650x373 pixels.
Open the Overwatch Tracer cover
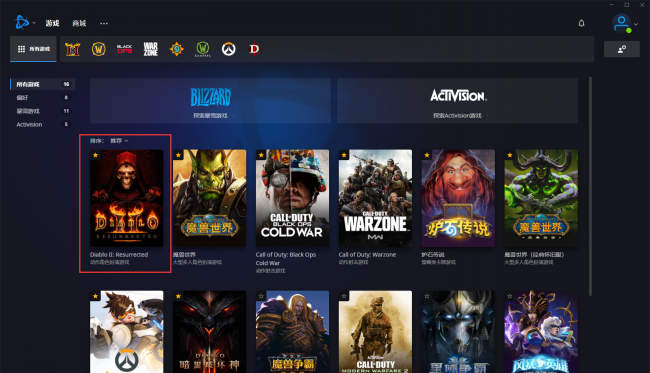pos(126,332)
